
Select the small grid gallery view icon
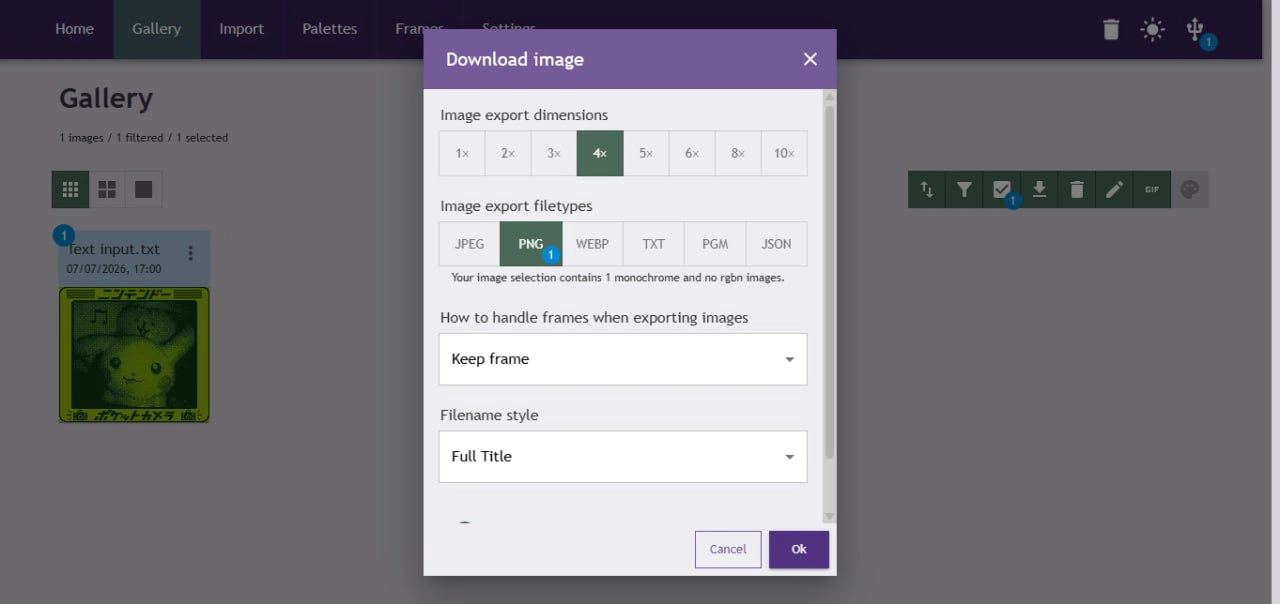tap(70, 189)
